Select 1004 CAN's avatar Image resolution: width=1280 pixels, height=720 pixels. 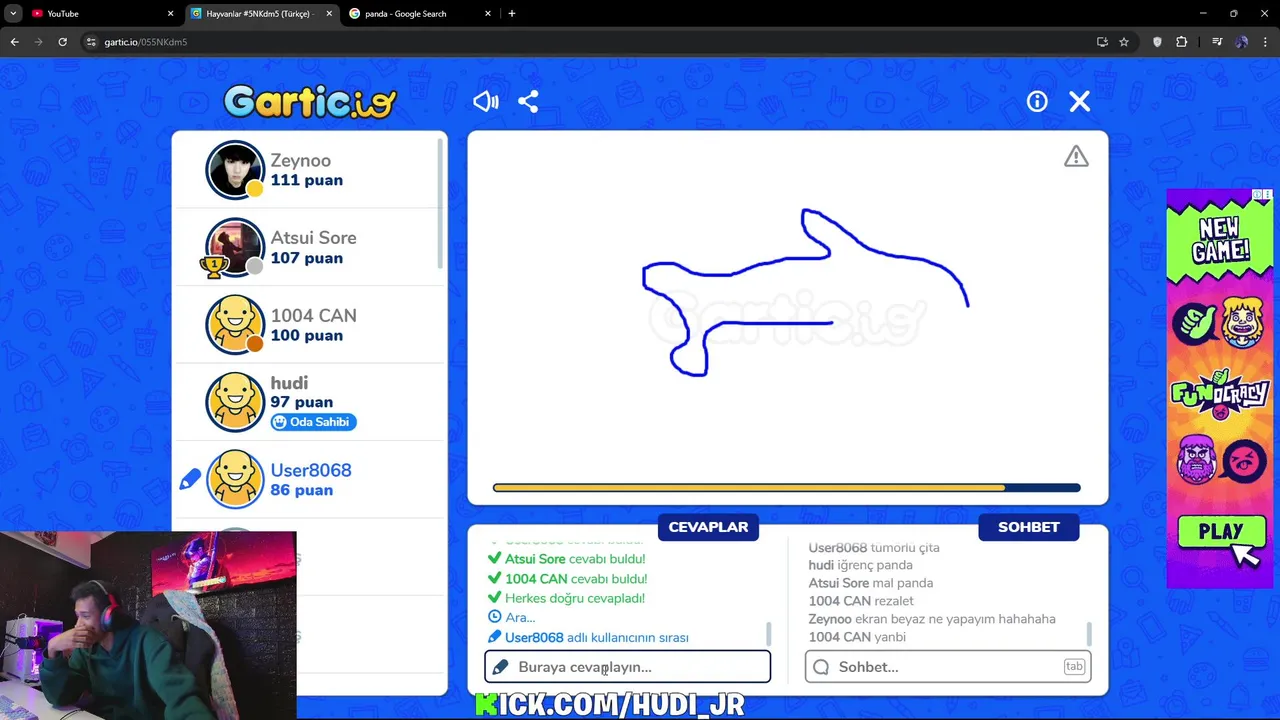[235, 324]
